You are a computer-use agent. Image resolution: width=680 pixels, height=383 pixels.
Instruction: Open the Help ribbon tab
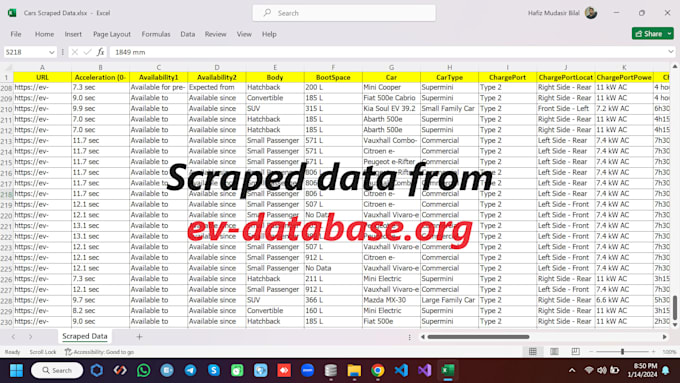[269, 34]
